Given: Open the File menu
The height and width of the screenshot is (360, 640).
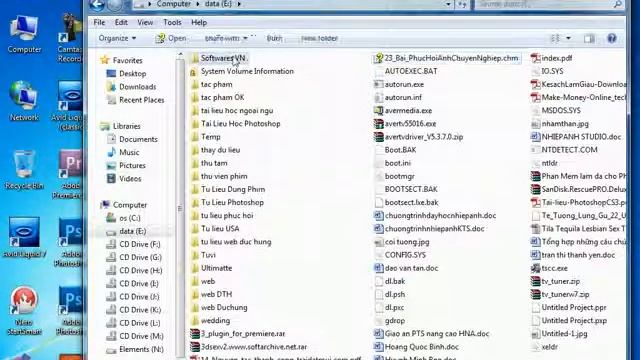Looking at the screenshot, I should coord(99,22).
